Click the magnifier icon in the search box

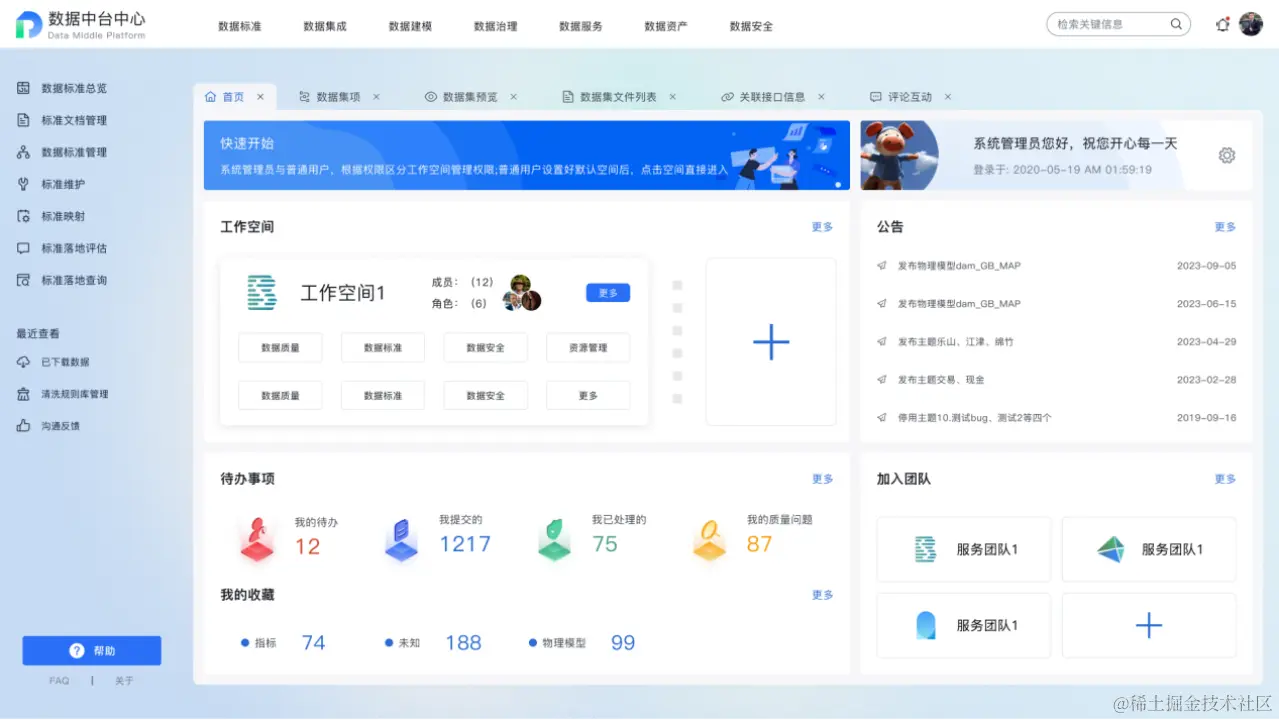click(x=1176, y=23)
